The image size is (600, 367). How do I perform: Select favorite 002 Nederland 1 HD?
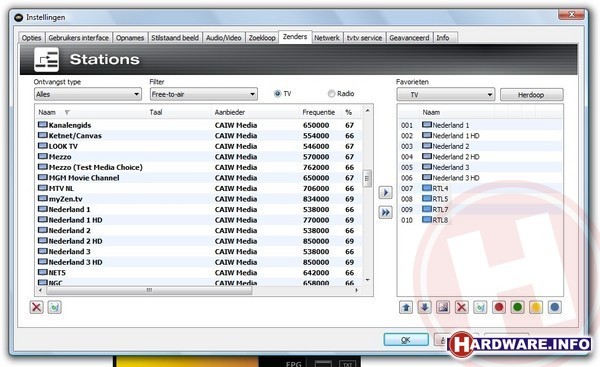tap(480, 135)
